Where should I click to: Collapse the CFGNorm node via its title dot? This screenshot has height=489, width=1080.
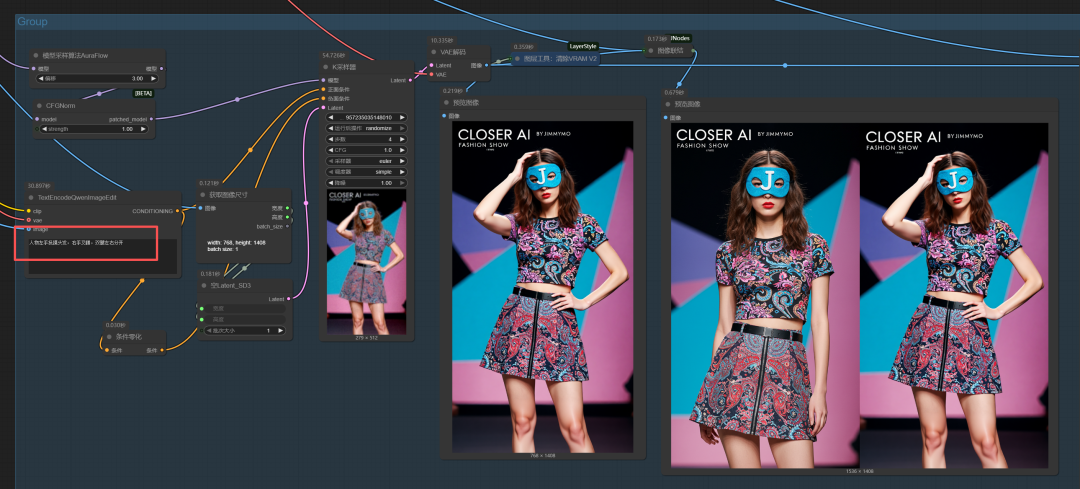tap(39, 106)
